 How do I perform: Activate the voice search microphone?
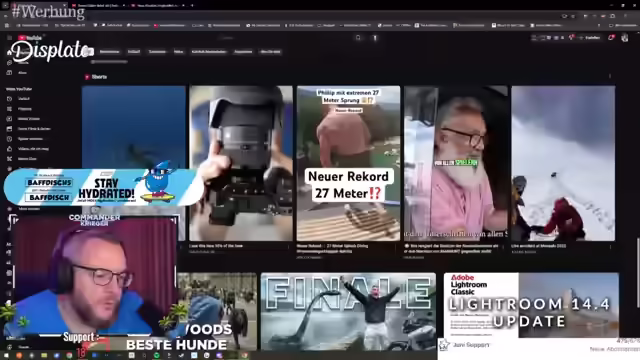coord(375,38)
